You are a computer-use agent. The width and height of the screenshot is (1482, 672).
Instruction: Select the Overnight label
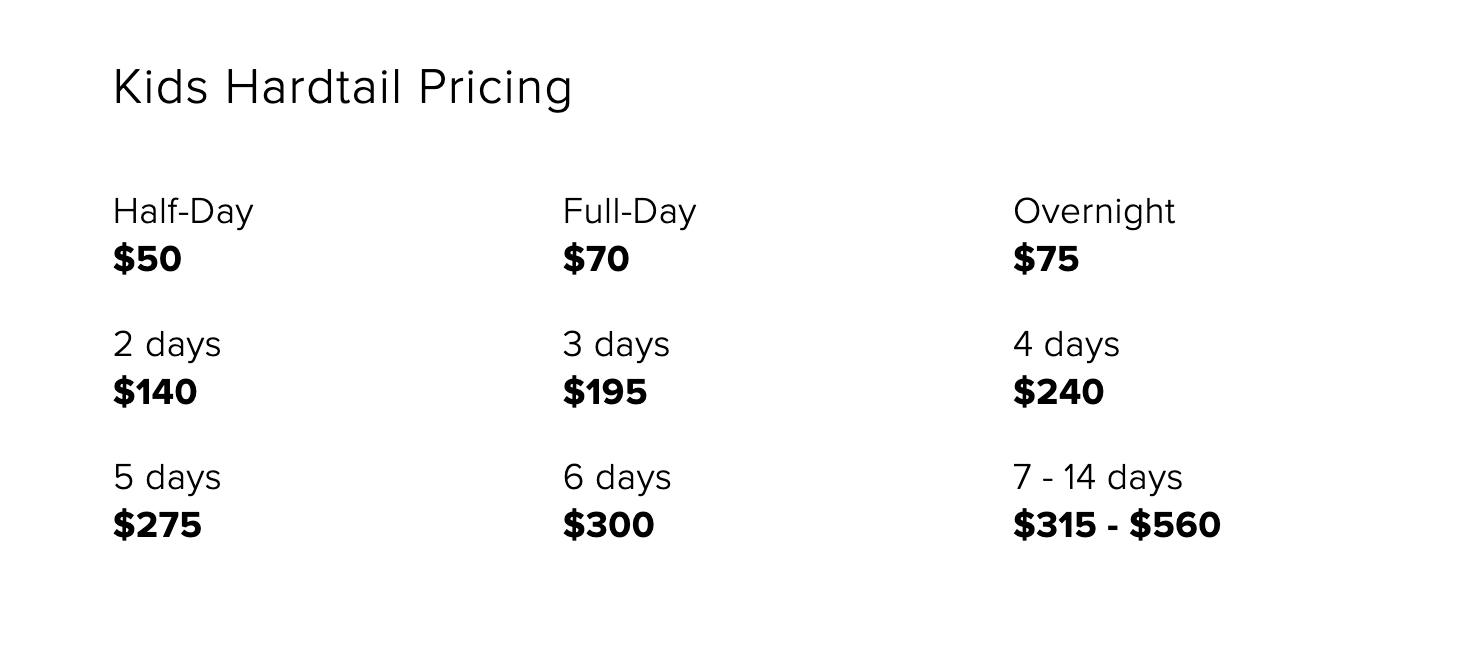1094,212
